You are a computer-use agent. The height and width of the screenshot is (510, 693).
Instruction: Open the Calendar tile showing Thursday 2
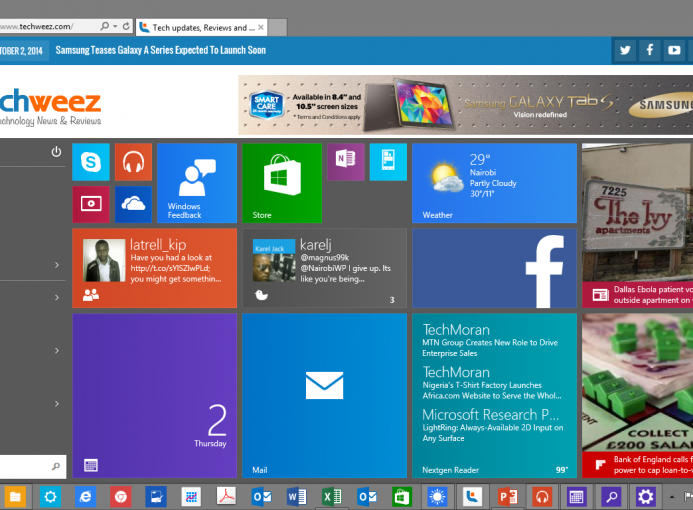click(x=154, y=395)
